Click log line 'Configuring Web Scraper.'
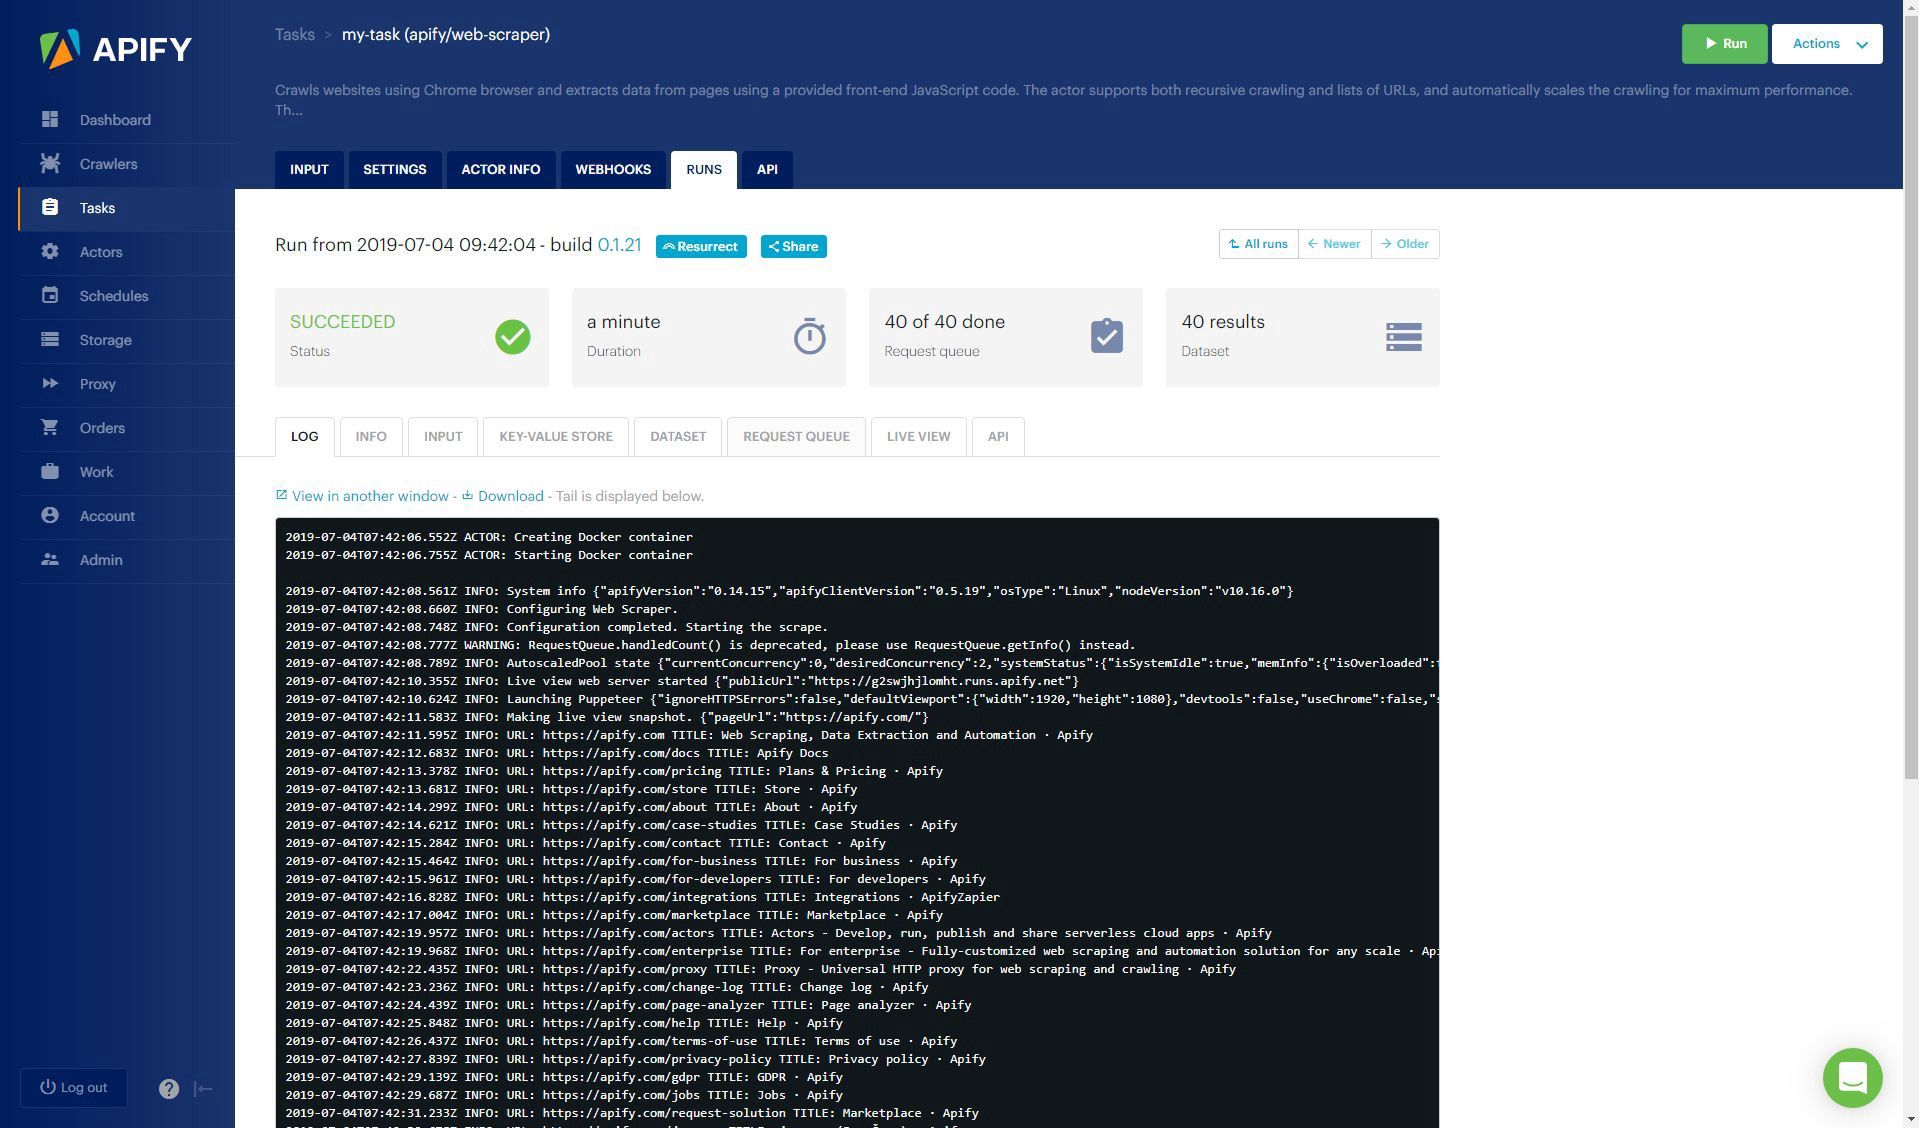This screenshot has width=1919, height=1128. point(481,609)
